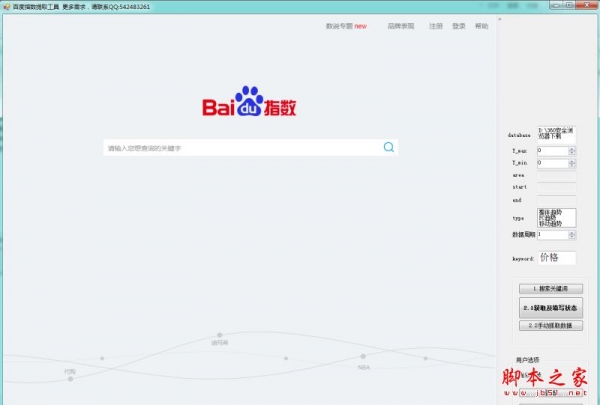This screenshot has height=405, width=600.
Task: Click the 2.2手动抓取数据 button
Action: (x=551, y=325)
